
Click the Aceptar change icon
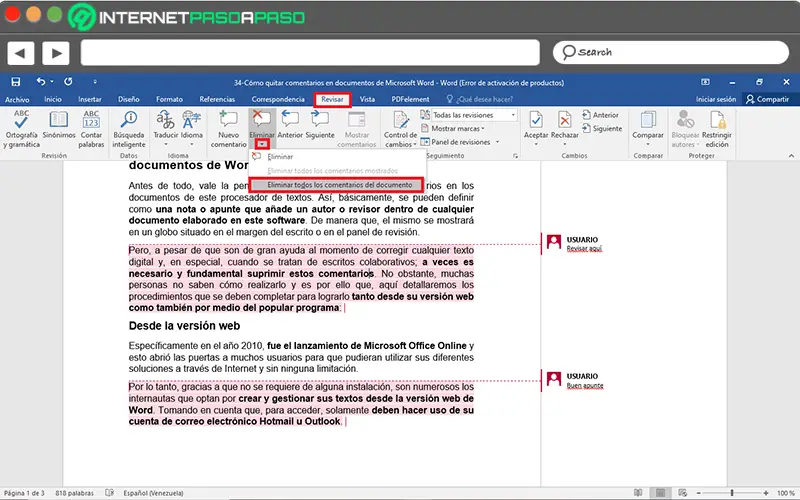coord(536,120)
